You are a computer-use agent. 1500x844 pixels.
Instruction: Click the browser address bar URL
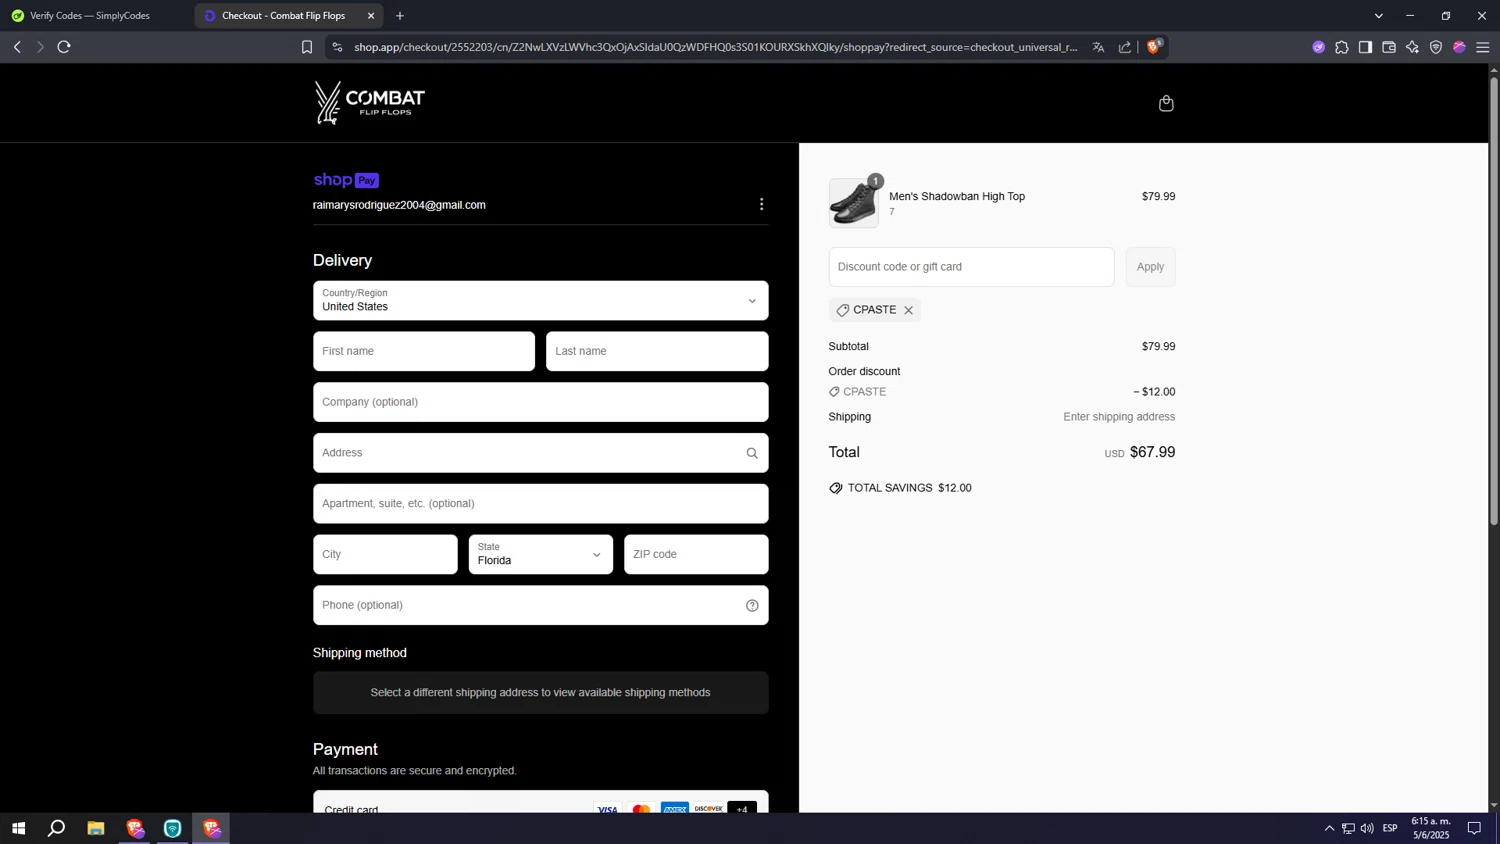pyautogui.click(x=715, y=47)
